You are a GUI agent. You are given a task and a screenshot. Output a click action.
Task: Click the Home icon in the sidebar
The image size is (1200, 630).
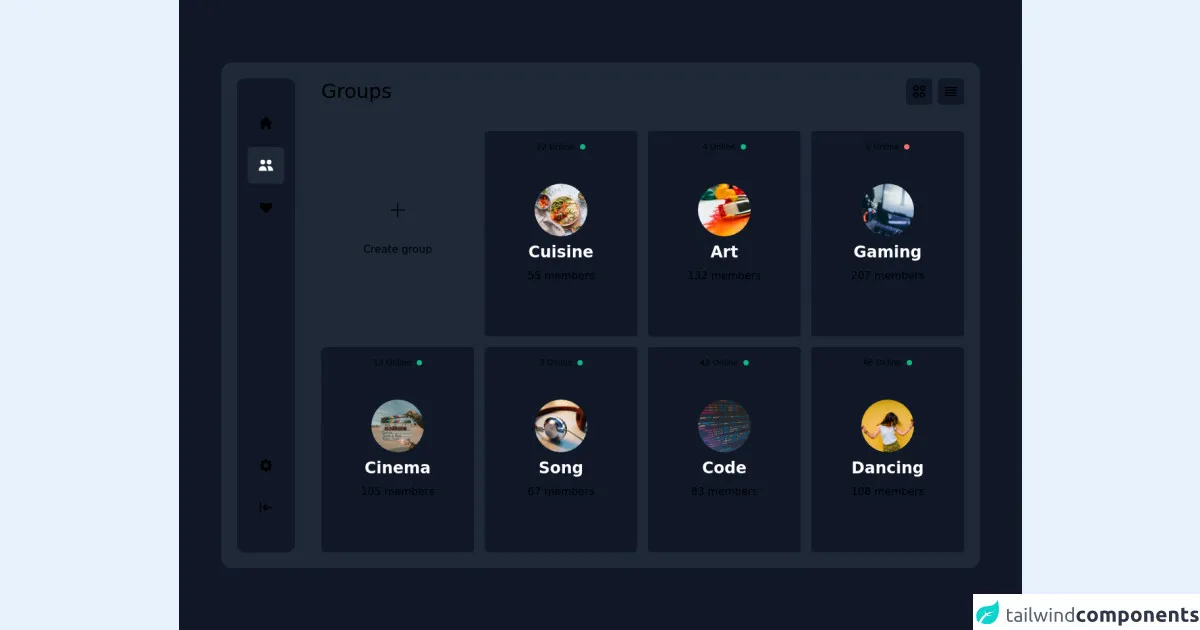tap(266, 123)
